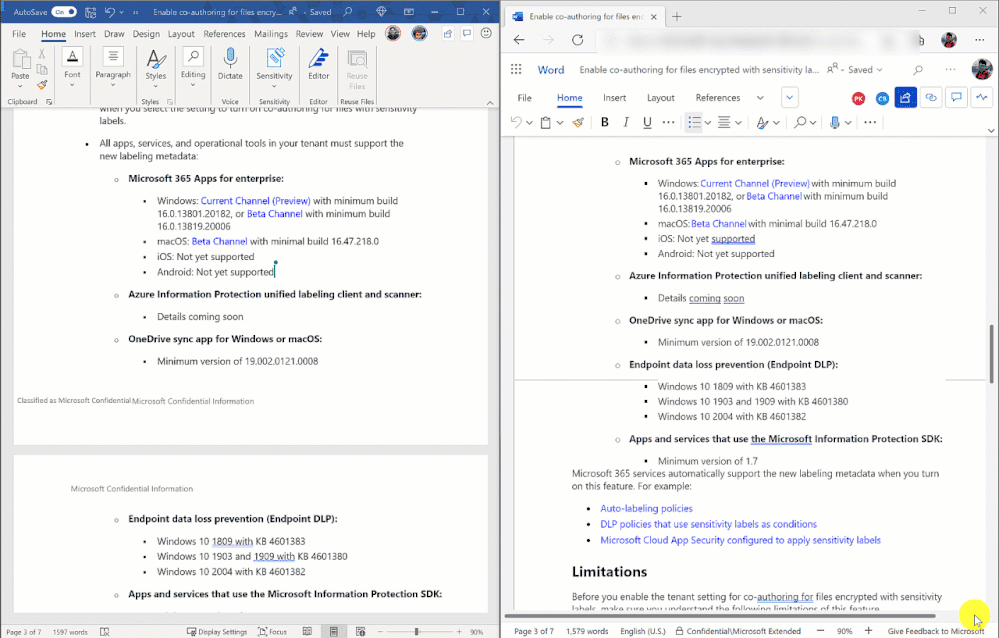
Task: Click the catch up activity icon in Word web
Action: [982, 98]
